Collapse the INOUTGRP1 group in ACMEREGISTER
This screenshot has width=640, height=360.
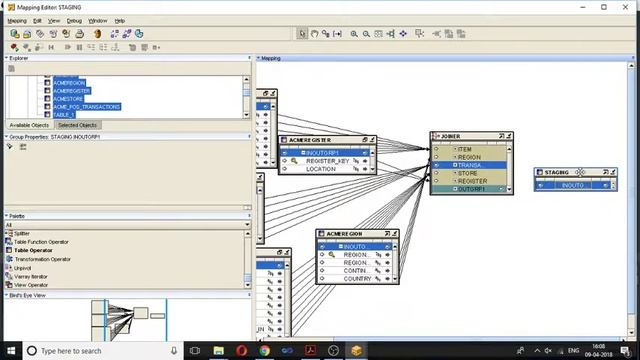303,153
